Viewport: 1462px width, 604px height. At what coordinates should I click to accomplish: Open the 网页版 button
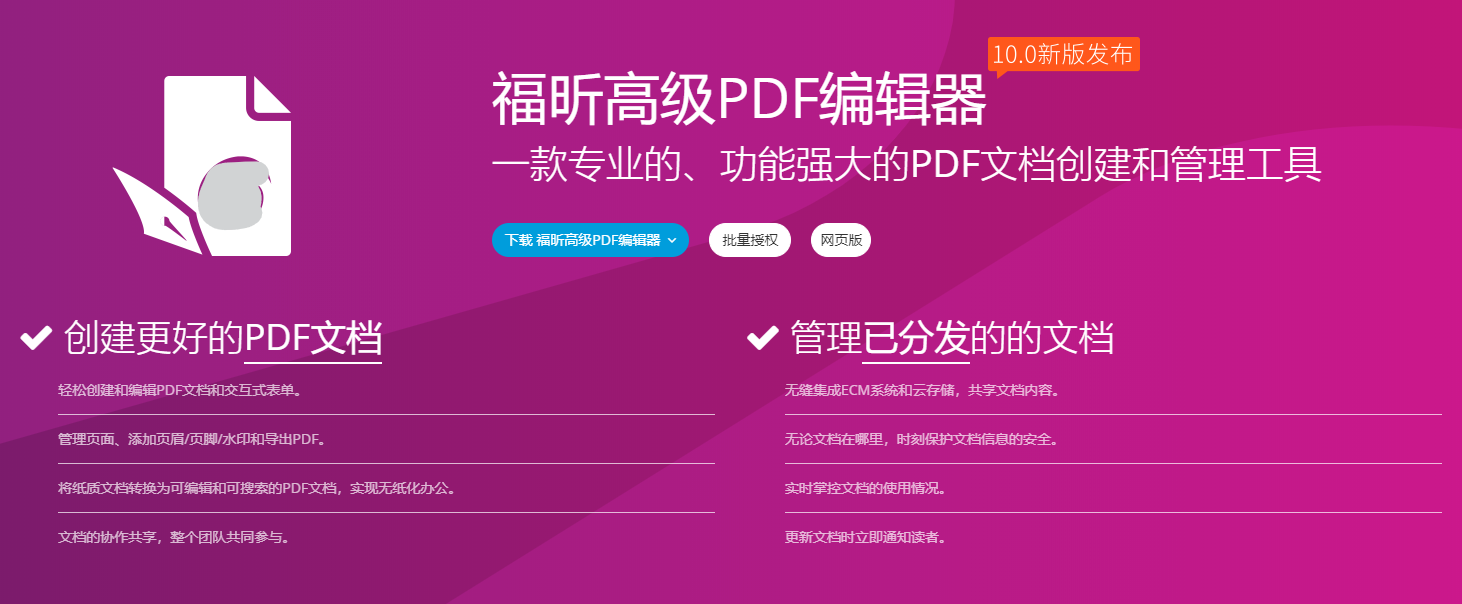pyautogui.click(x=840, y=239)
